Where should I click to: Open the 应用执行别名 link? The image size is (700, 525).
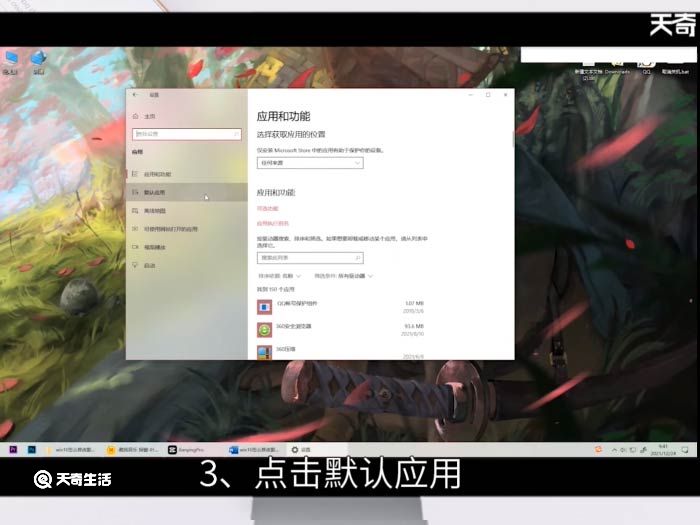coord(273,223)
